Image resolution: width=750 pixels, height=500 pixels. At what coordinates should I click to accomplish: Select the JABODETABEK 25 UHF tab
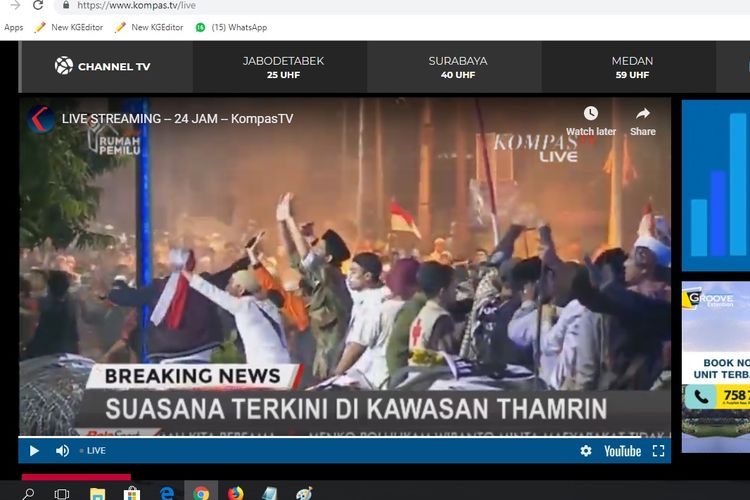(x=283, y=67)
